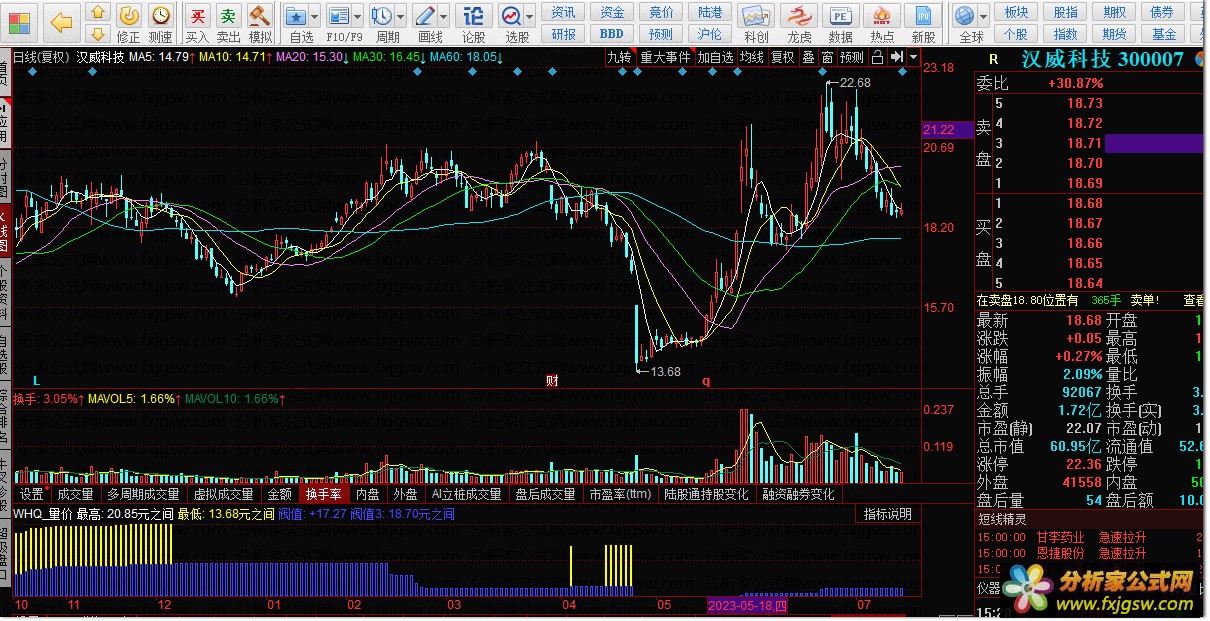
Task: Expand the 选股 dropdown arrow
Action: pos(530,17)
